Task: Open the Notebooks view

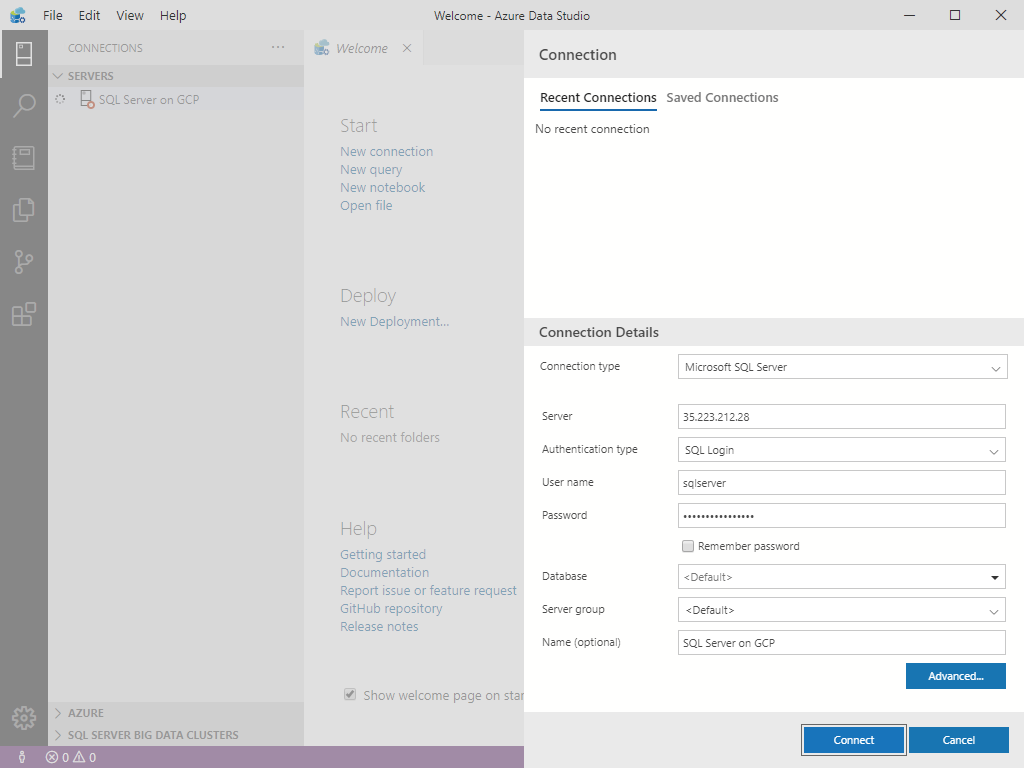Action: pyautogui.click(x=24, y=158)
